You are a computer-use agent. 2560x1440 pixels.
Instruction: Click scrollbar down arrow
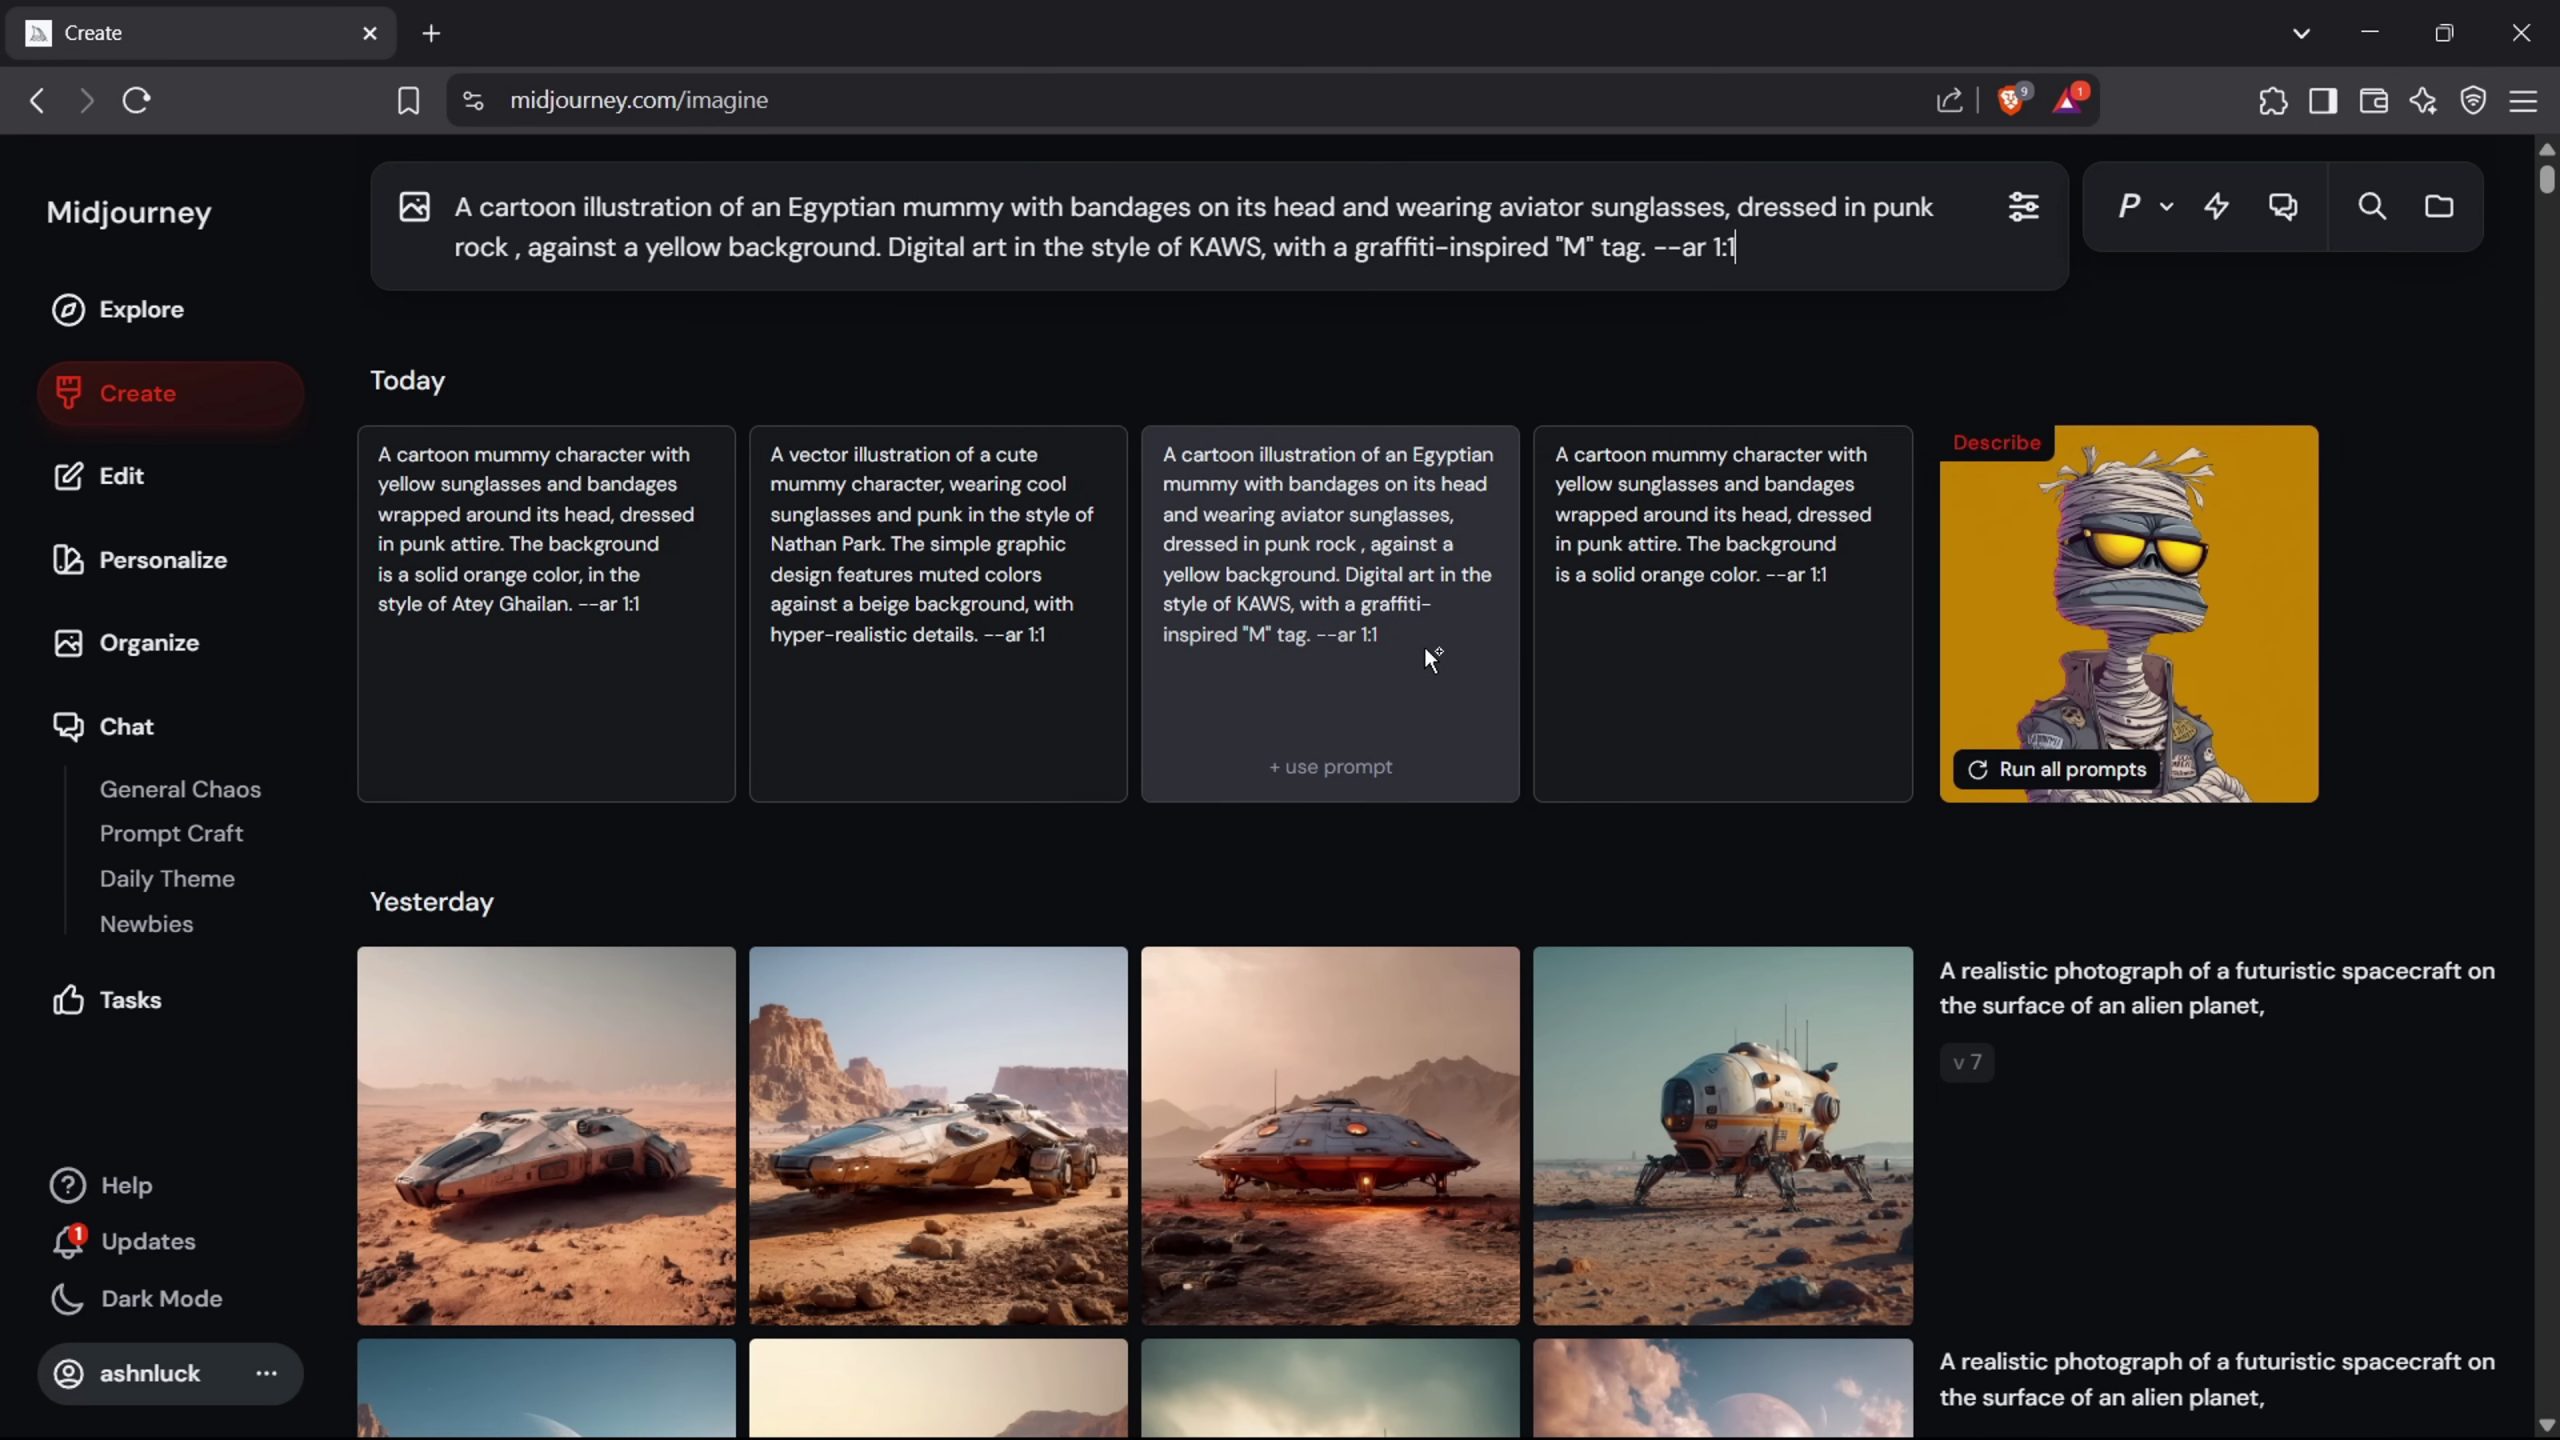[2547, 1424]
